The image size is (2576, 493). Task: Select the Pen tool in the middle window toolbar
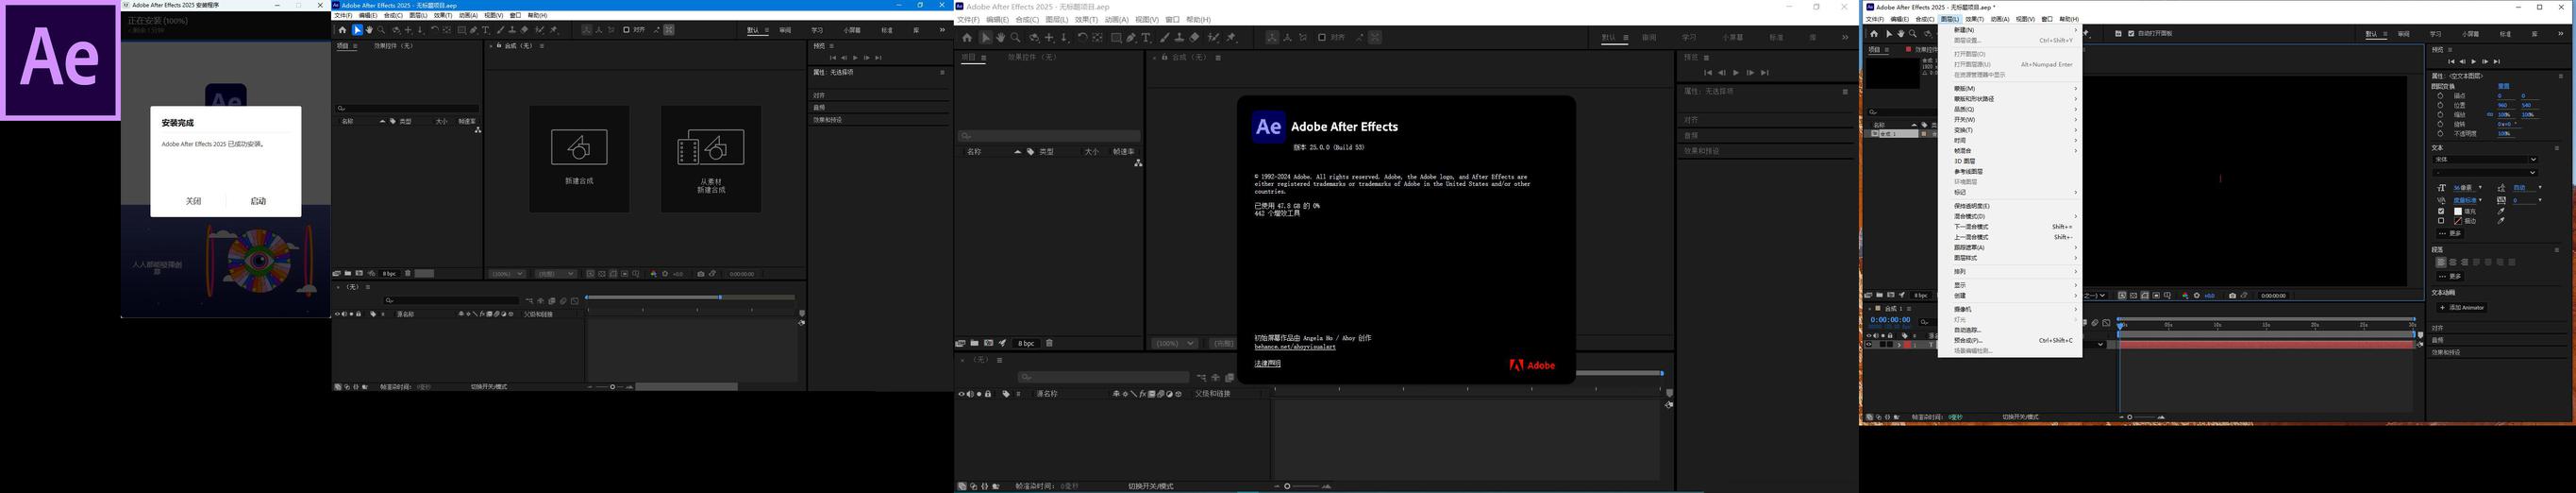[x=1132, y=38]
